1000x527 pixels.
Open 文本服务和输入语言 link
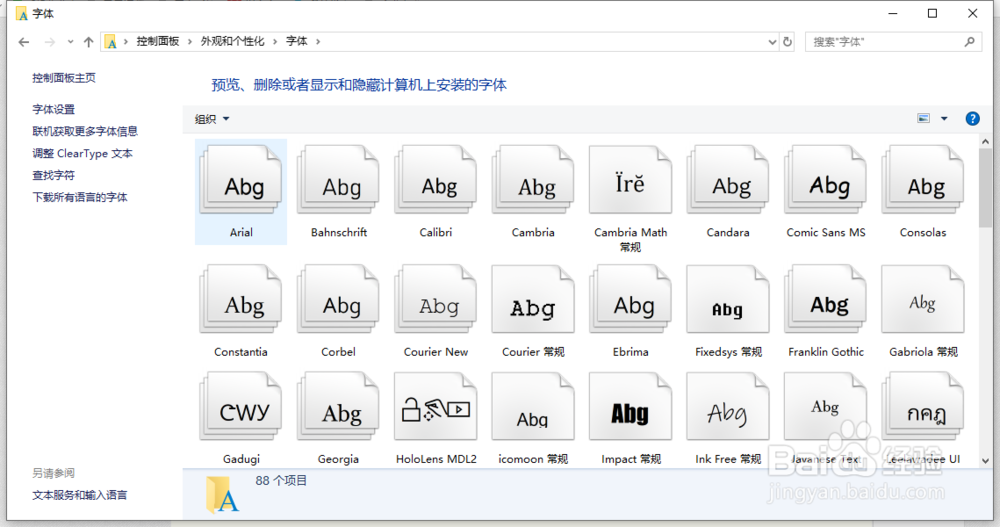coord(80,495)
